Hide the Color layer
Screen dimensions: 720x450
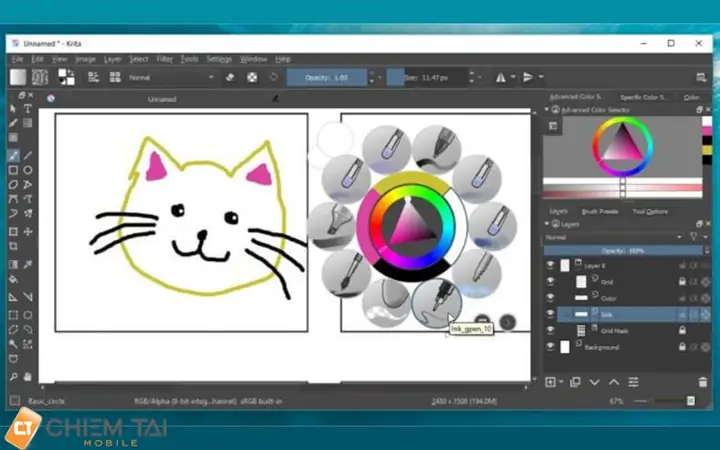[x=550, y=298]
